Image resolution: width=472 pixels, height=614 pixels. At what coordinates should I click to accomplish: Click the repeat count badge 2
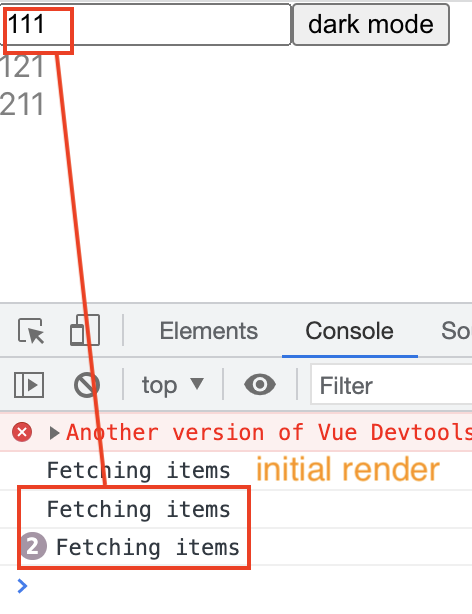[33, 546]
